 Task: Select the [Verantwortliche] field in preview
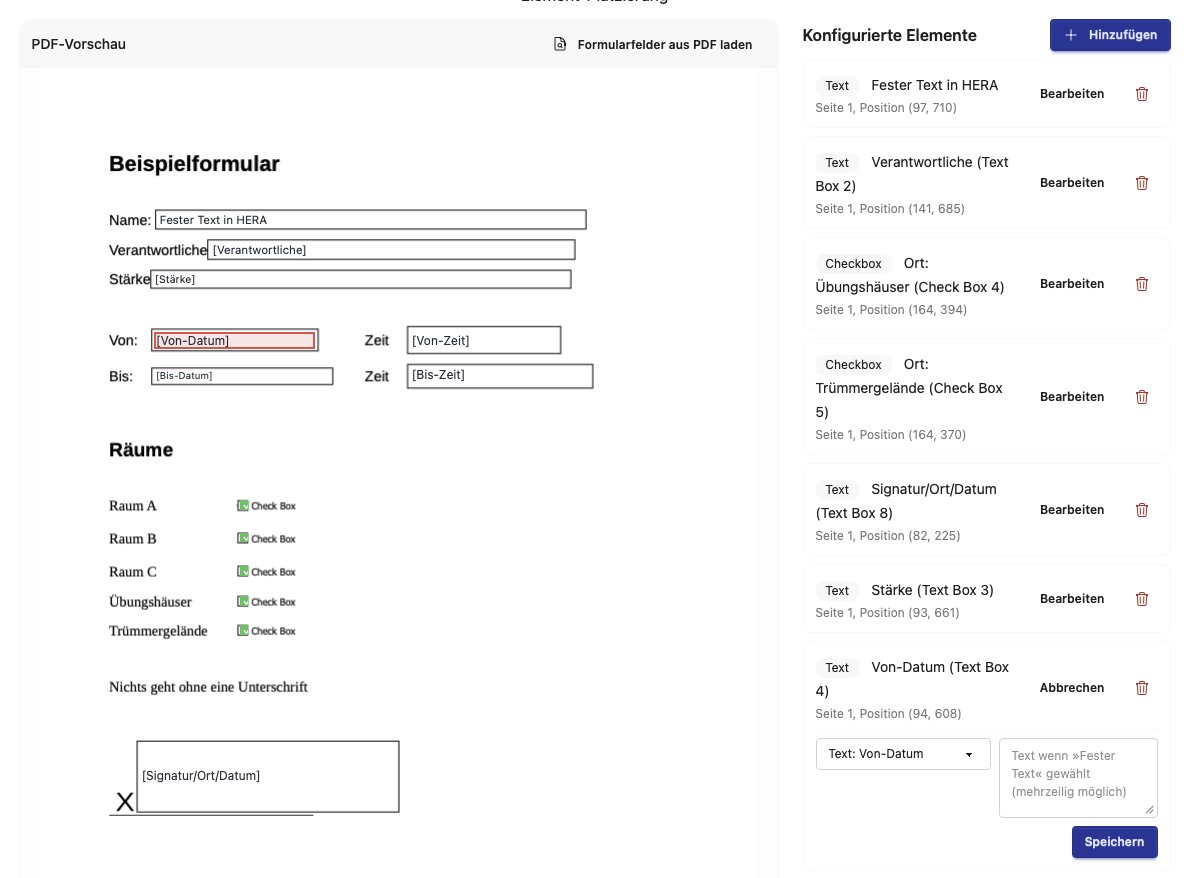[x=392, y=250]
